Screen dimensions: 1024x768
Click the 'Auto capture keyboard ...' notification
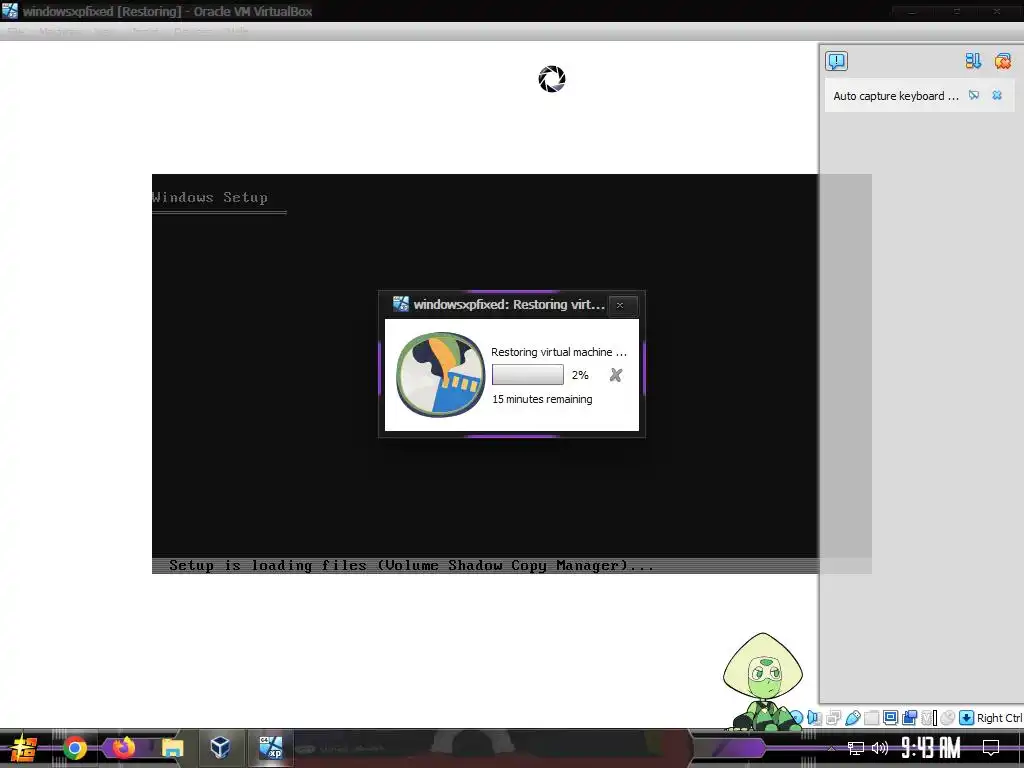click(x=895, y=96)
